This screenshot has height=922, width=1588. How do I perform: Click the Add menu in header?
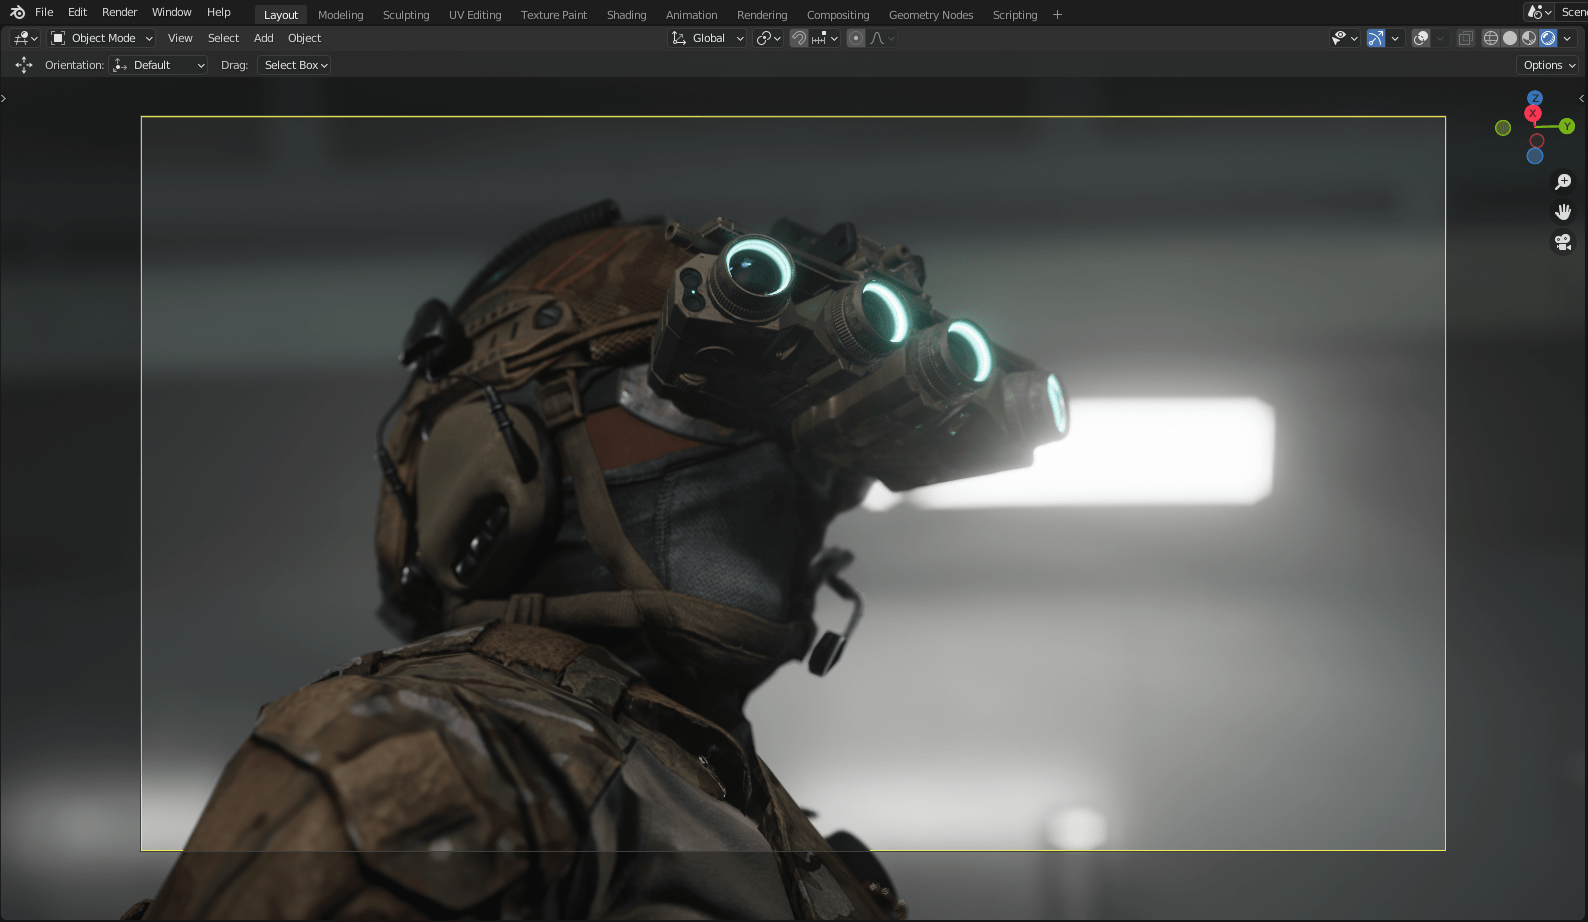tap(263, 38)
